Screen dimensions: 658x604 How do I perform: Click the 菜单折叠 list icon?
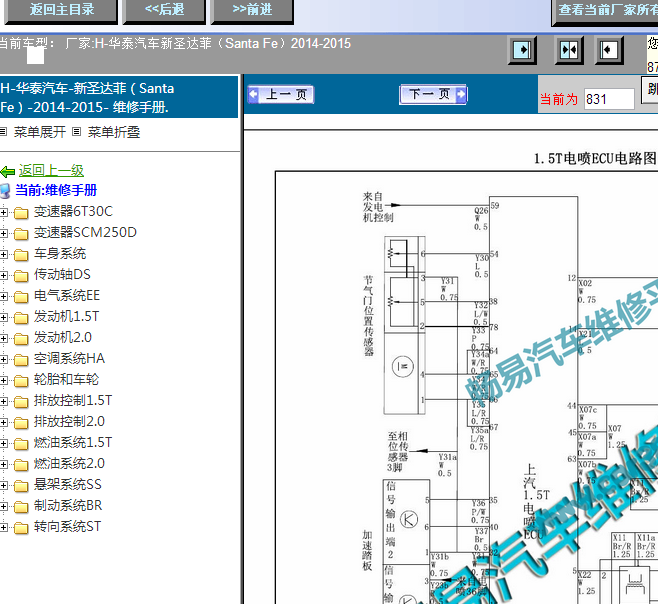(x=76, y=132)
